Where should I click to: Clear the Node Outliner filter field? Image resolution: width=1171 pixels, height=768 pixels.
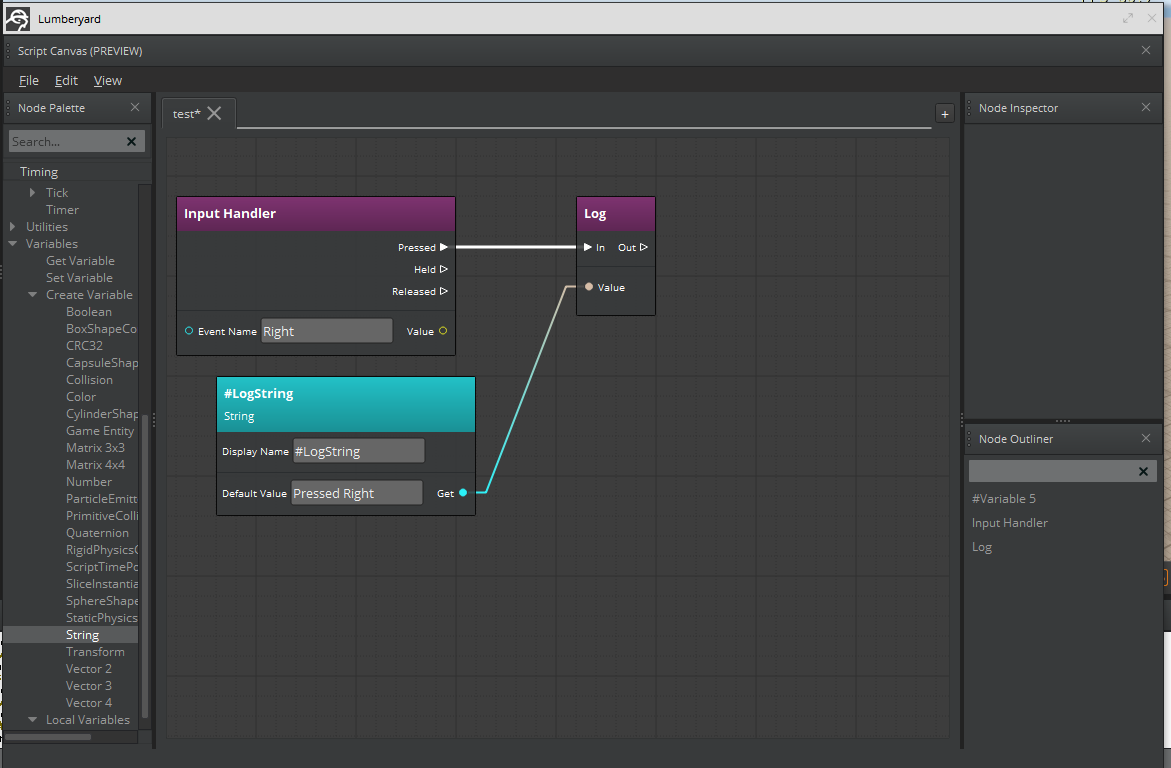1143,471
